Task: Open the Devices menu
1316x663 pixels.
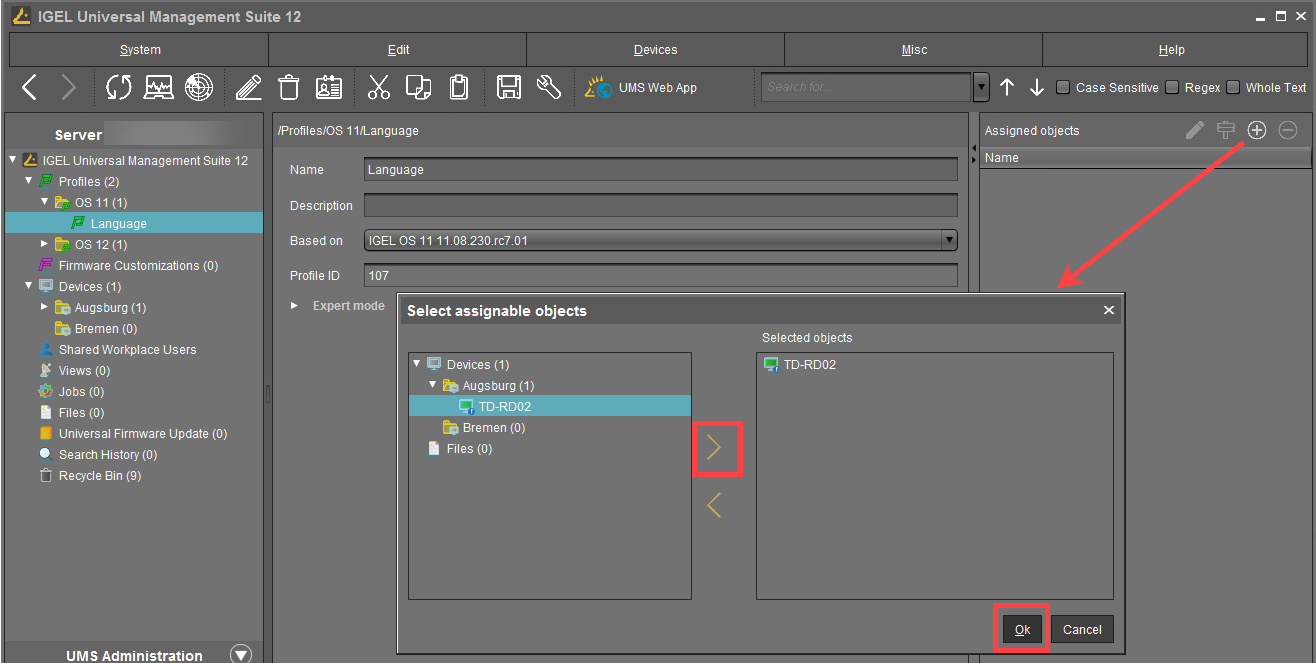Action: pyautogui.click(x=655, y=50)
